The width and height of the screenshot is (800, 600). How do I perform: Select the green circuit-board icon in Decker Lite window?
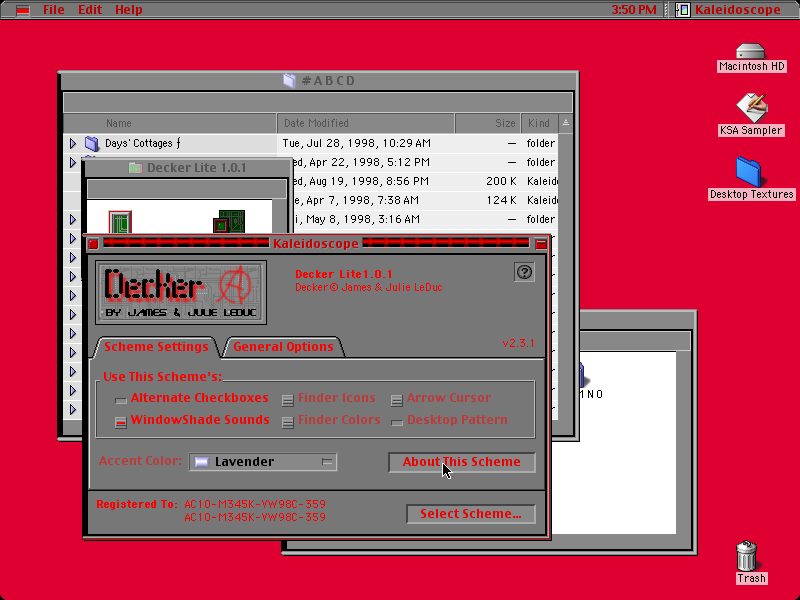229,221
